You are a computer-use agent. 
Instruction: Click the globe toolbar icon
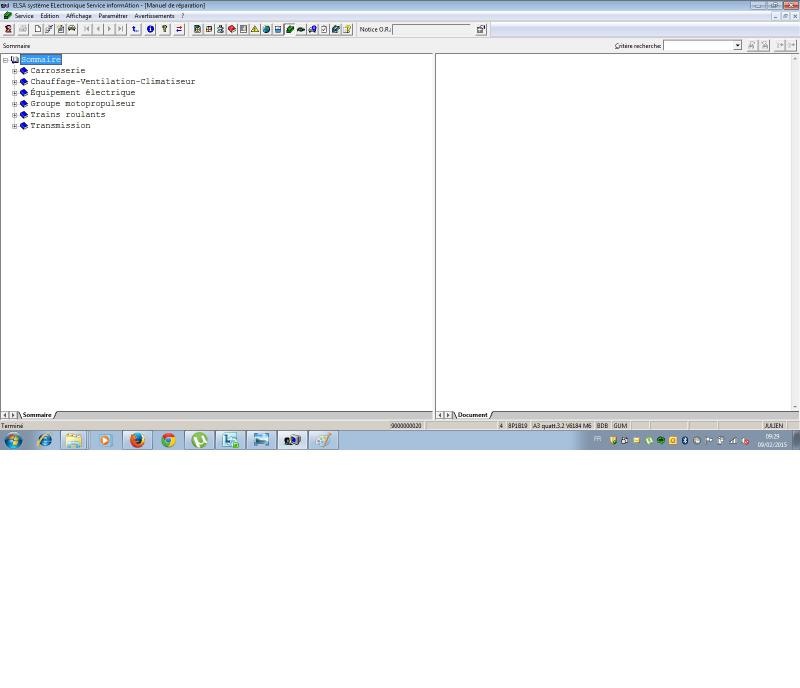click(x=266, y=29)
